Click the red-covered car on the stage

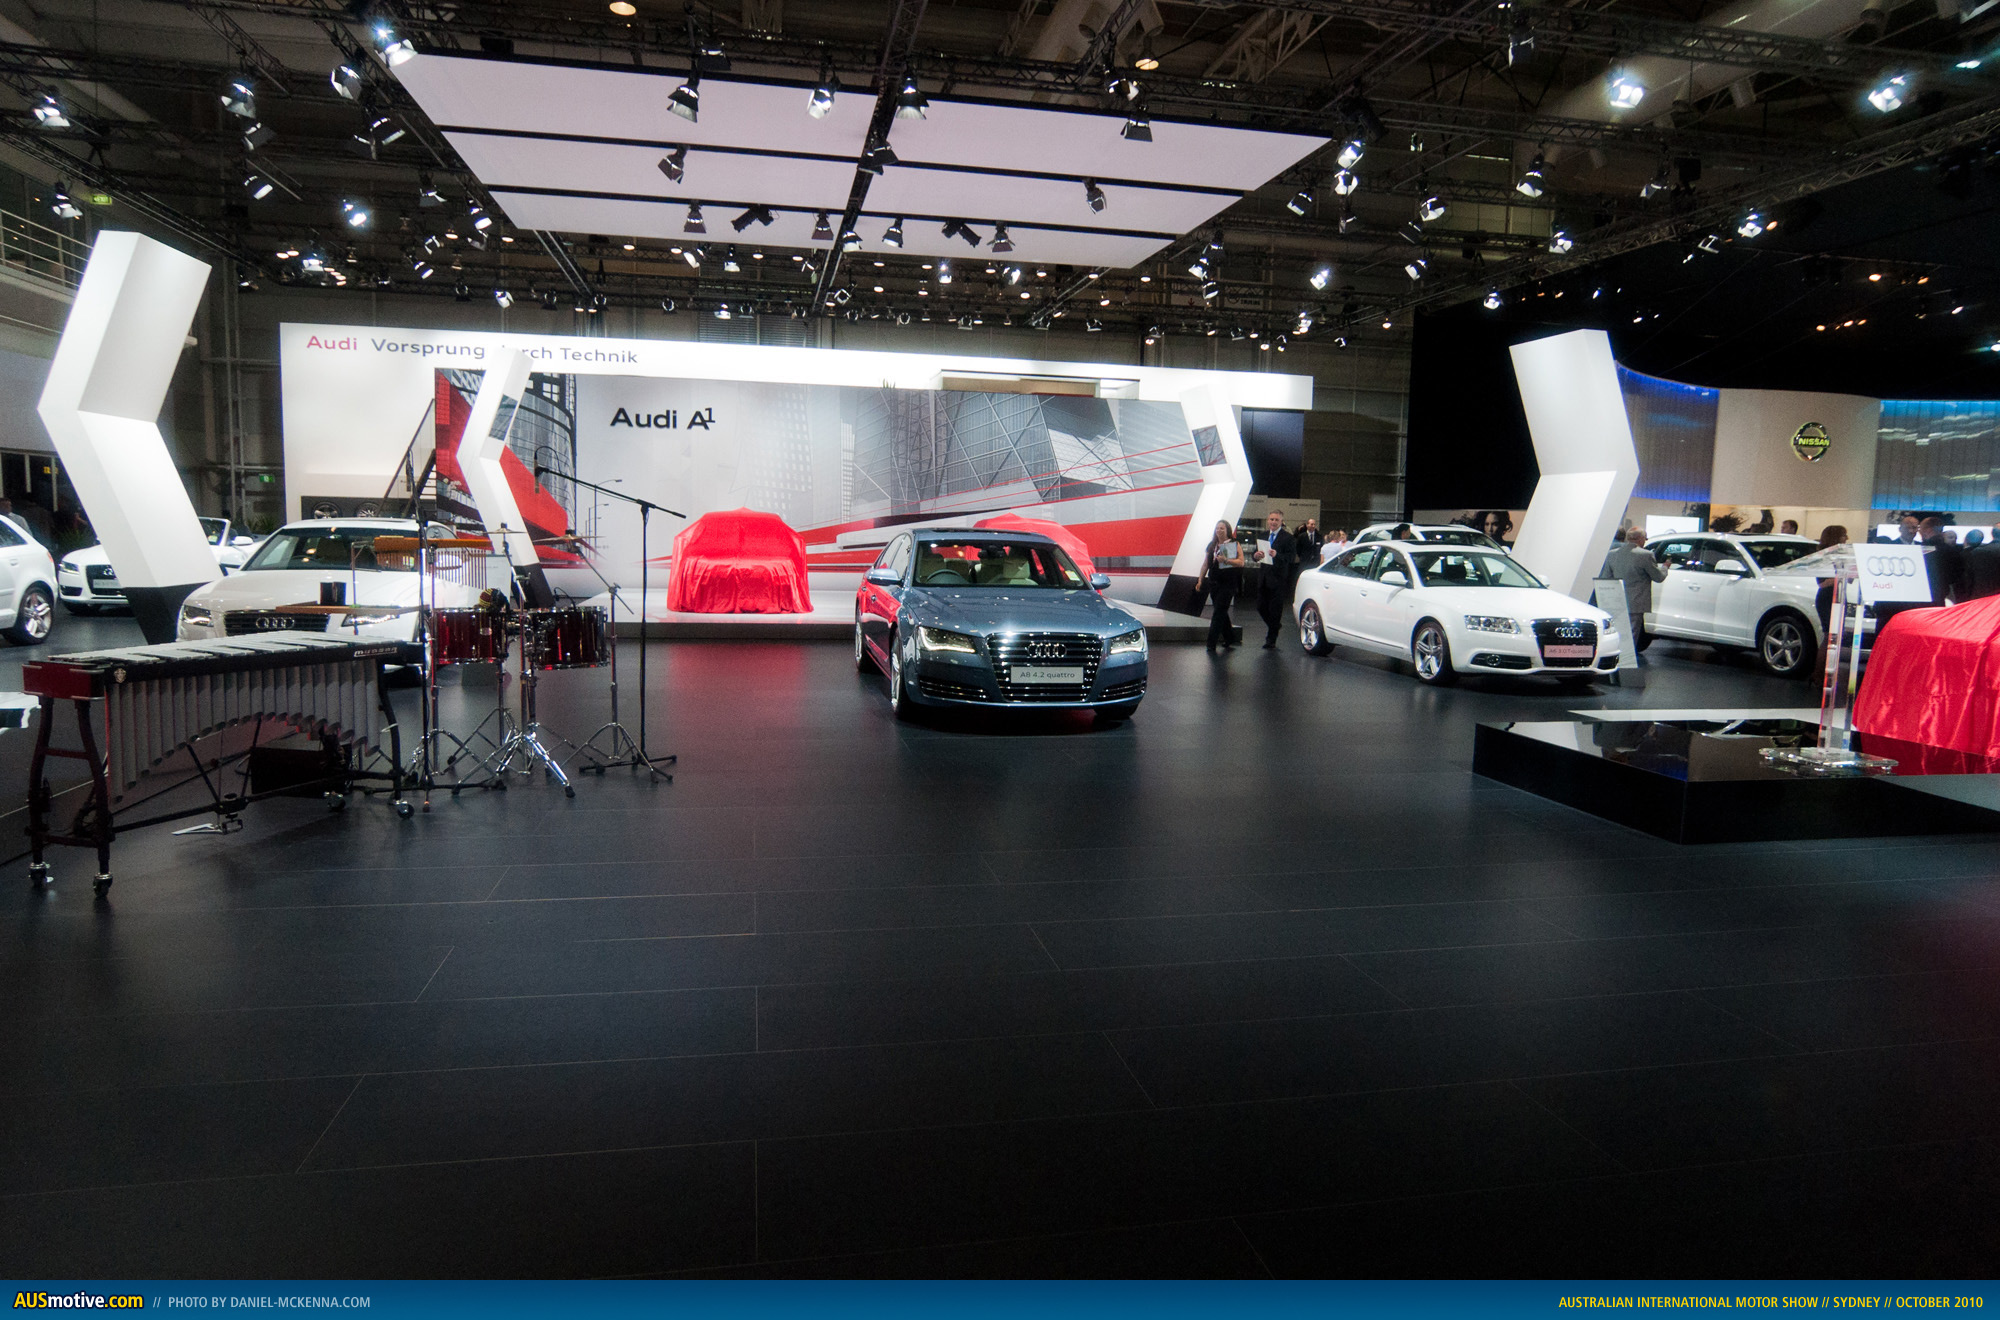(739, 562)
